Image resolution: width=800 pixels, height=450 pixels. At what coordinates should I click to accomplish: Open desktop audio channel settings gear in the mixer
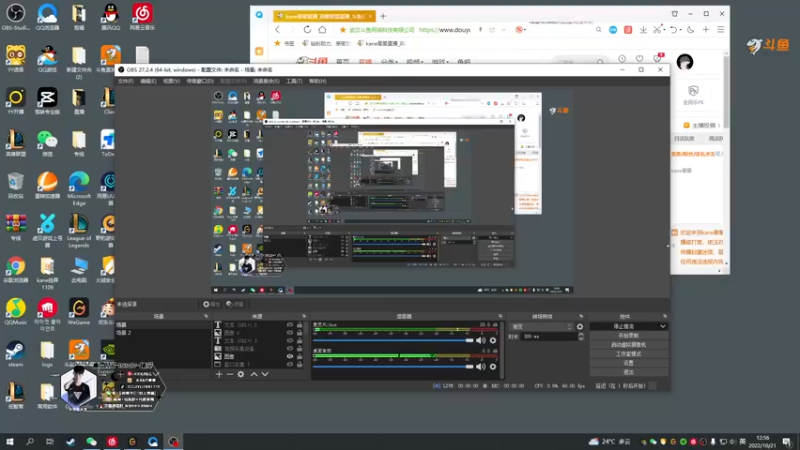[493, 366]
